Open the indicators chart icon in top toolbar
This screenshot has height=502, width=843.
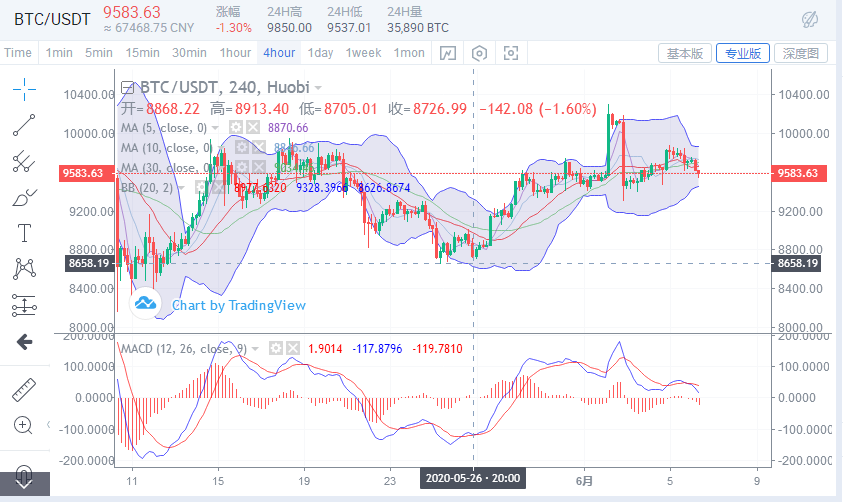[448, 53]
